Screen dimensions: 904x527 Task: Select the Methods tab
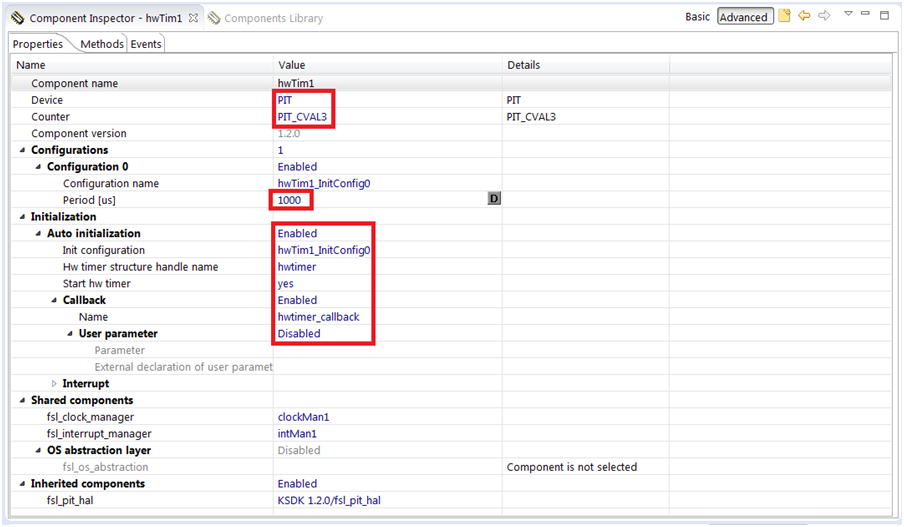click(x=102, y=44)
